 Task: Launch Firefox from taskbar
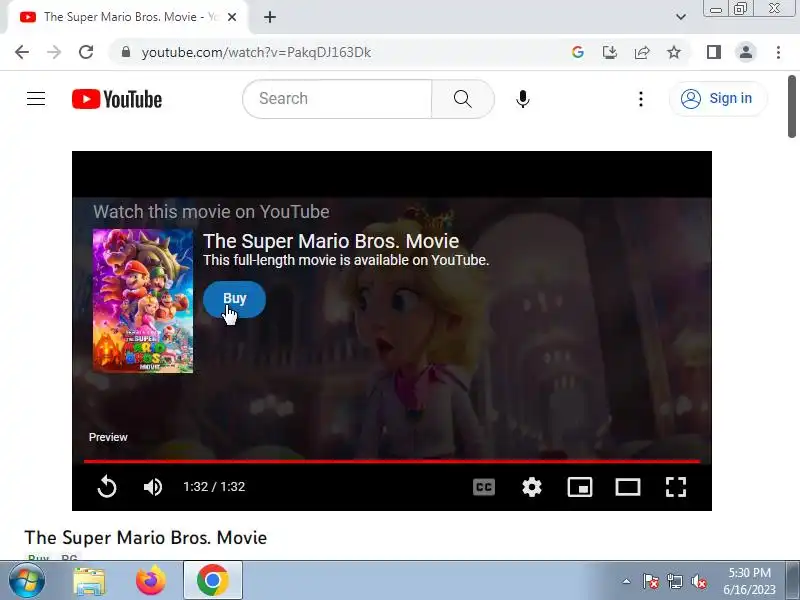(x=151, y=581)
